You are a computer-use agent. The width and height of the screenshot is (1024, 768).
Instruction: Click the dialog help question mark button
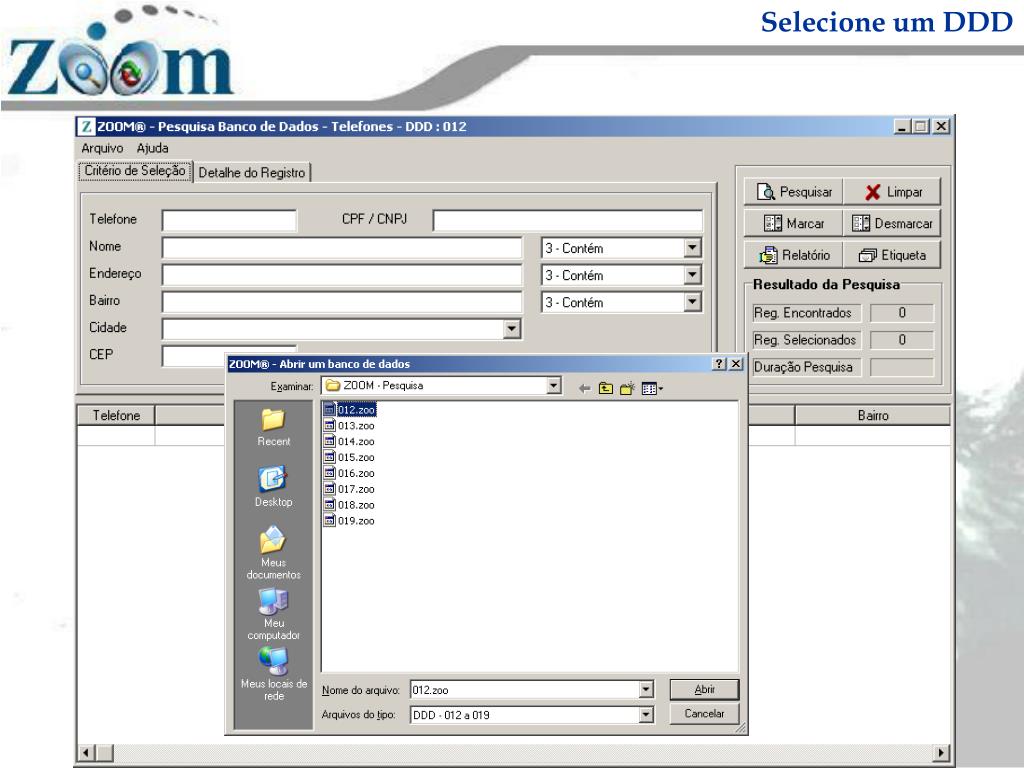[x=719, y=364]
